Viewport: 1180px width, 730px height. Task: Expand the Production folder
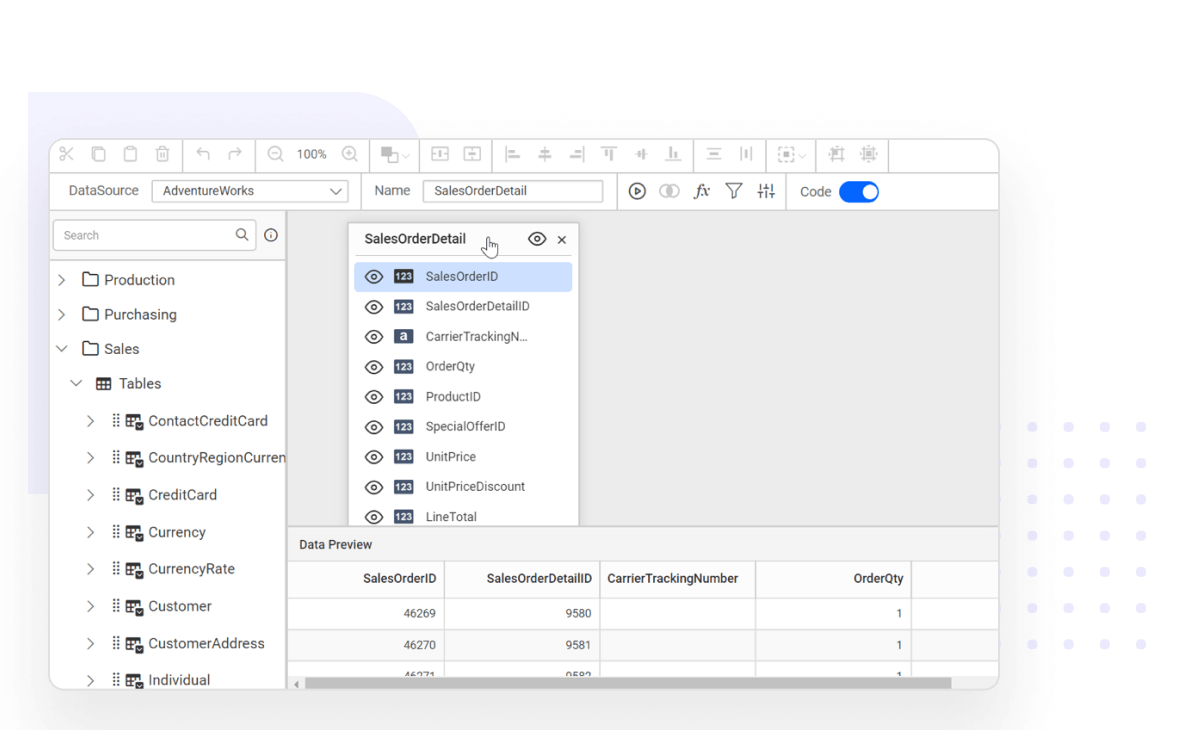tap(62, 280)
